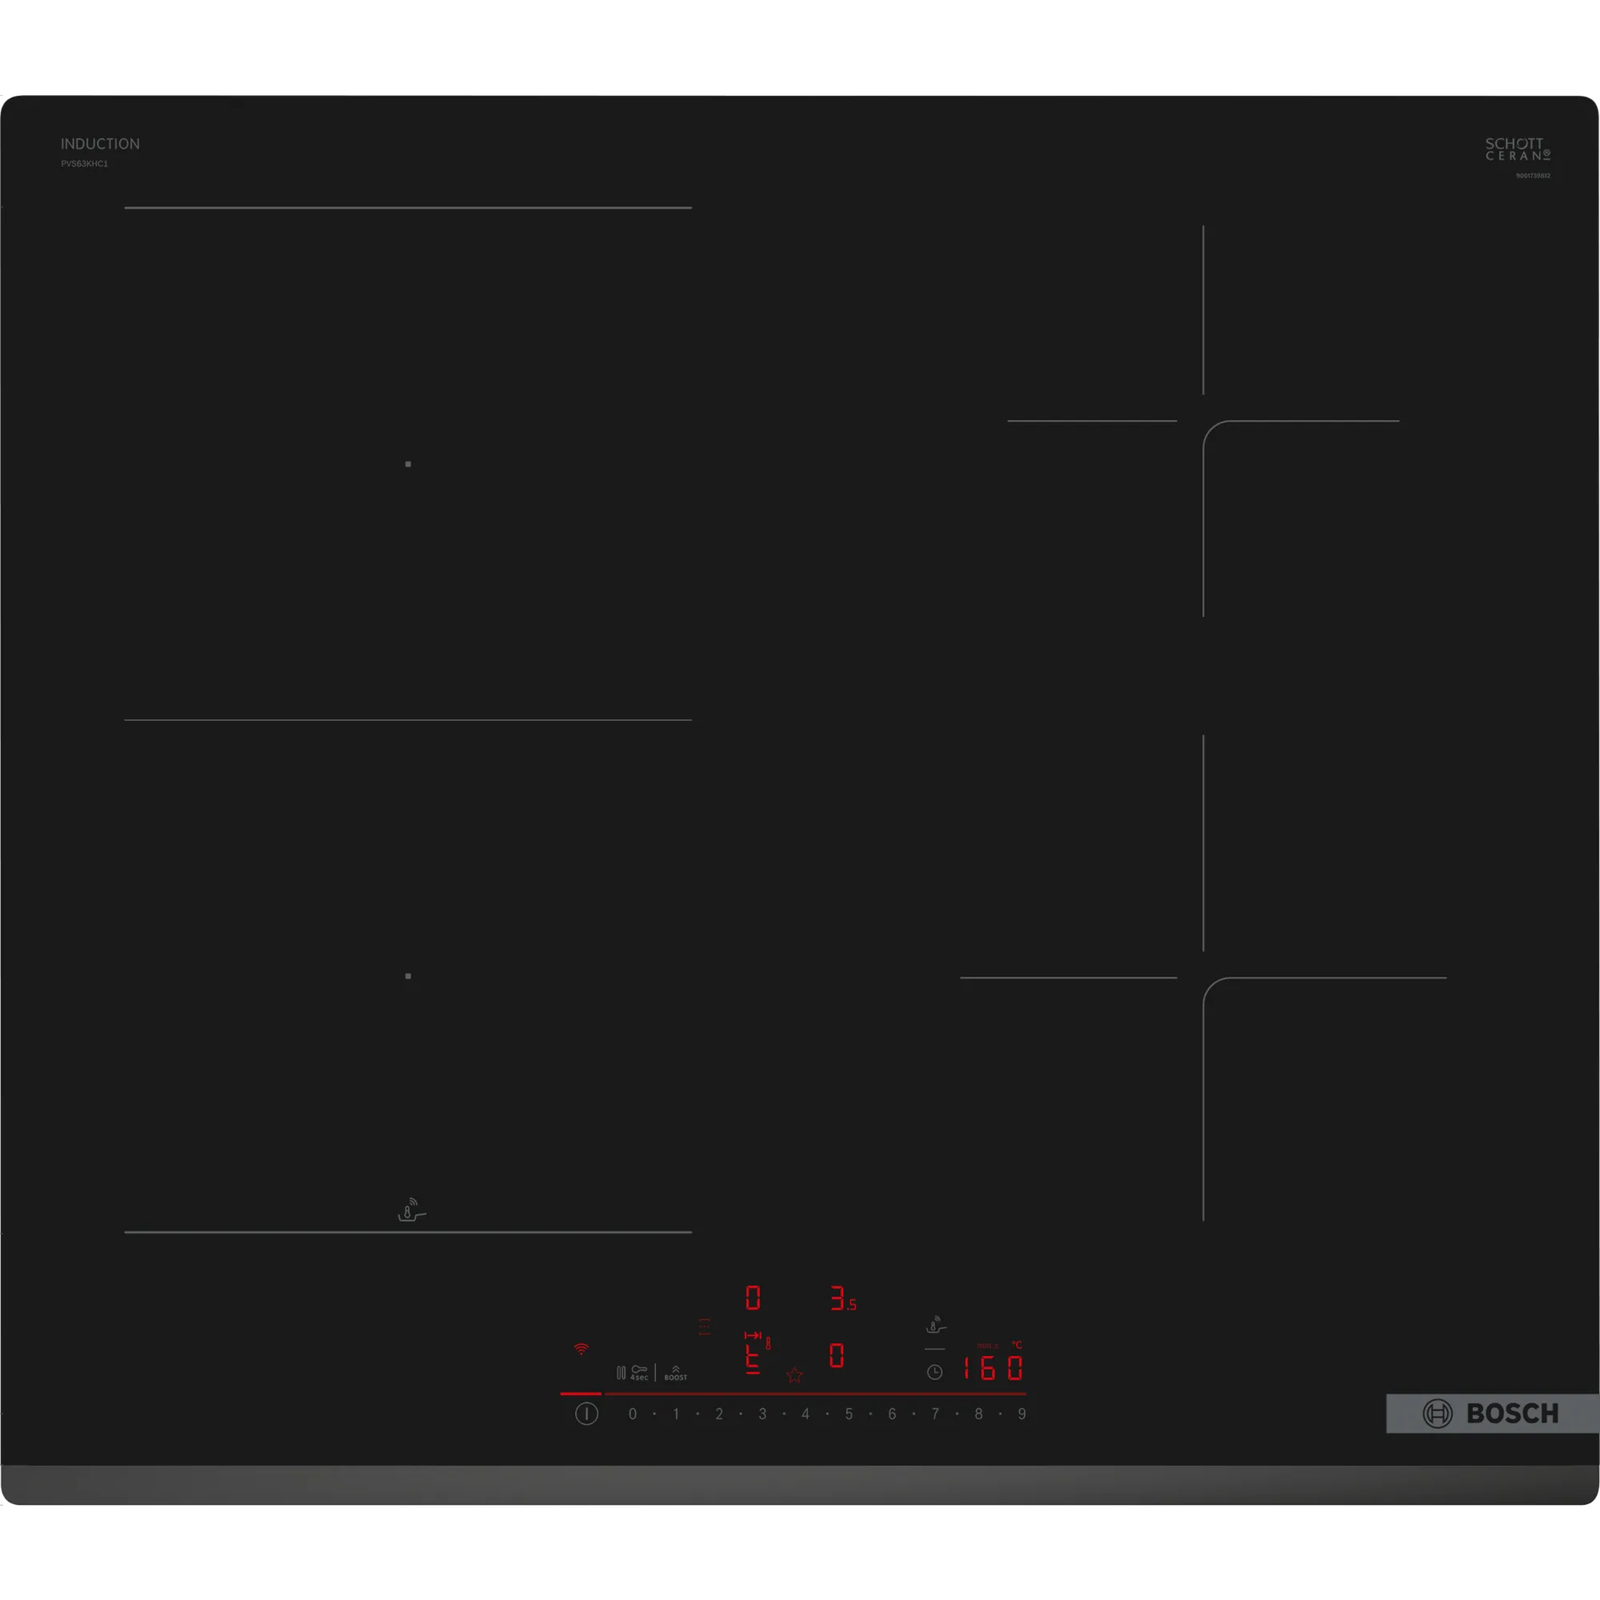The image size is (1600, 1600).
Task: Set power level to 5 on slider
Action: [849, 1414]
